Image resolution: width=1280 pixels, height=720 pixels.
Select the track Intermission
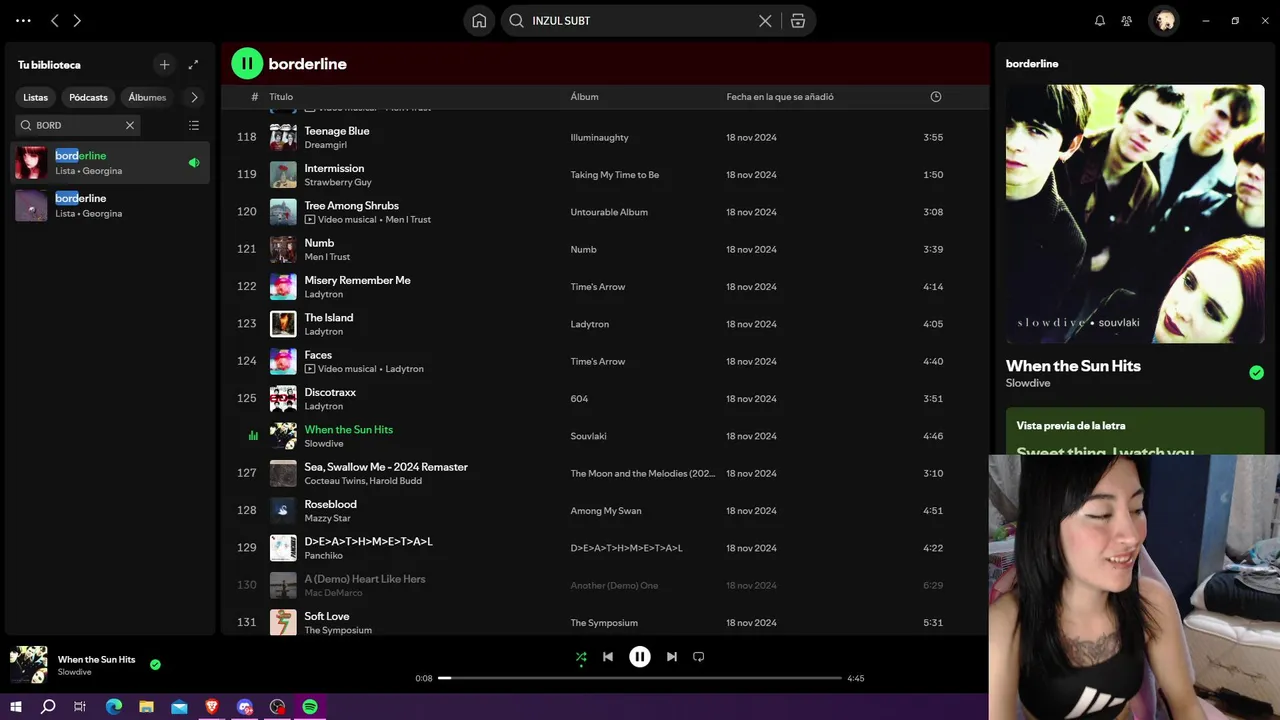tap(334, 168)
